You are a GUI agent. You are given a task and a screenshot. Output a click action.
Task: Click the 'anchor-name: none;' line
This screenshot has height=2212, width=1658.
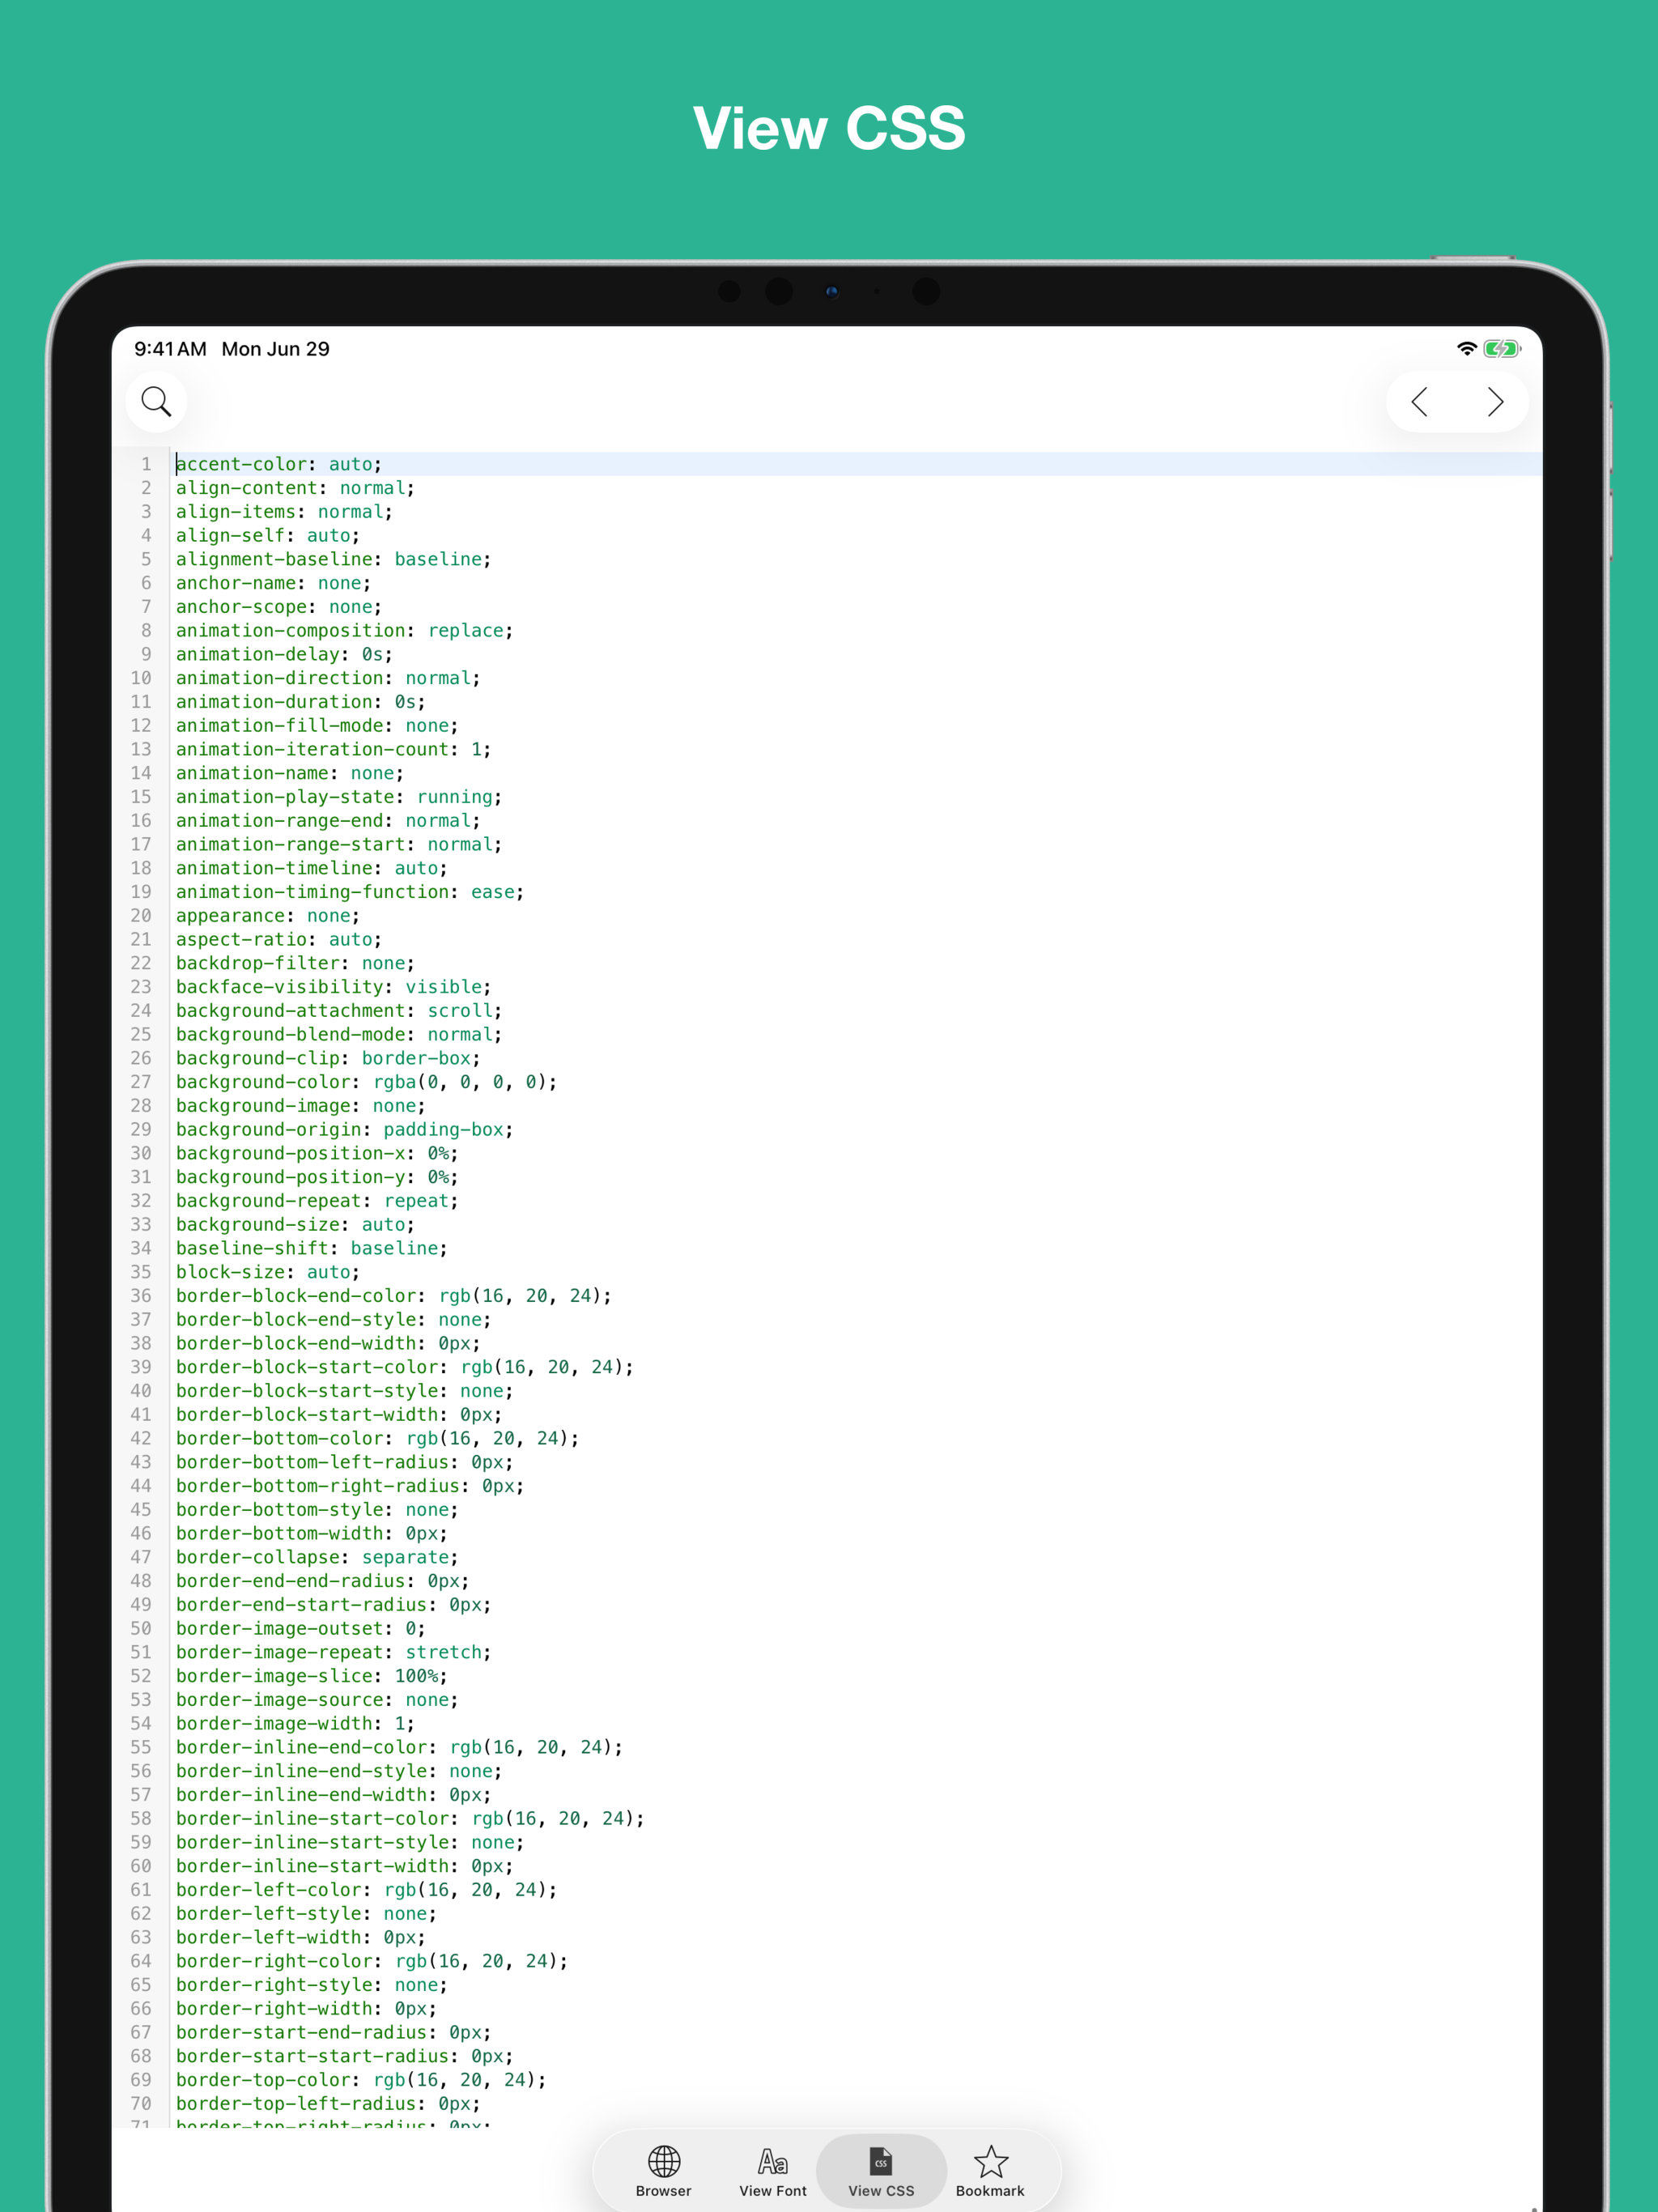(273, 583)
